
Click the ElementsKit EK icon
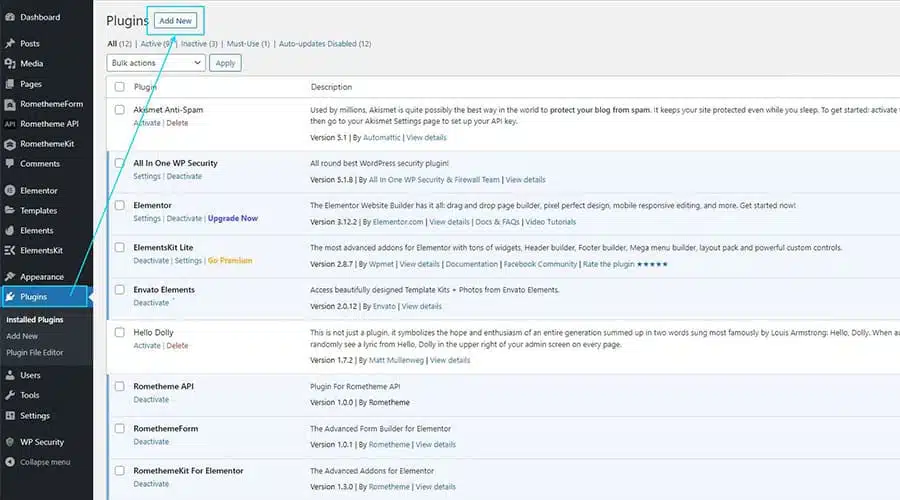click(x=10, y=250)
